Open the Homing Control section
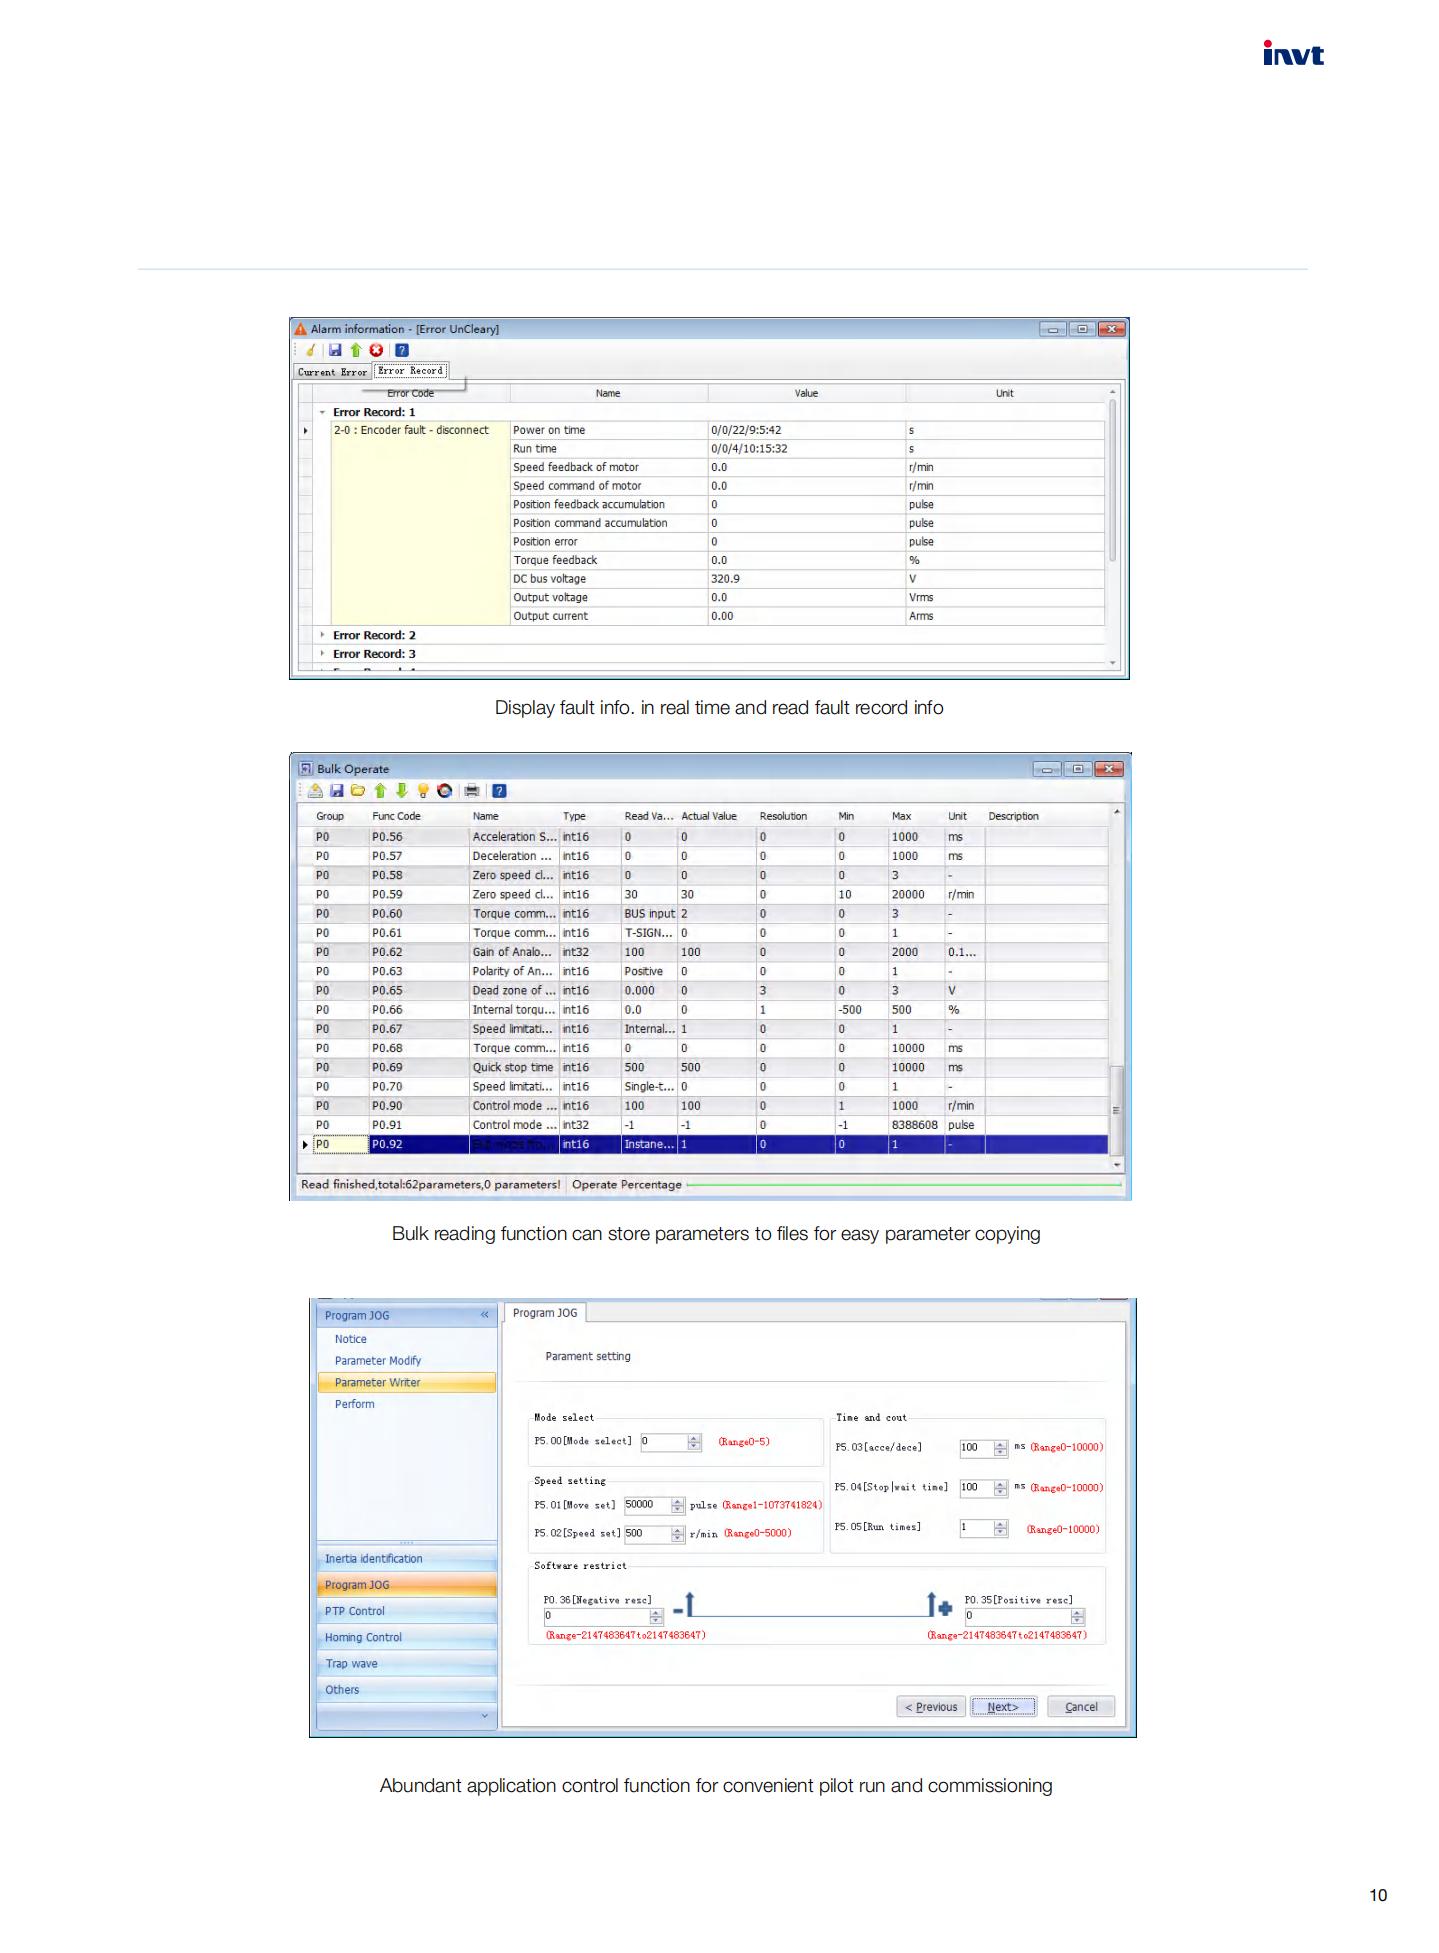This screenshot has width=1439, height=1953. (406, 1637)
